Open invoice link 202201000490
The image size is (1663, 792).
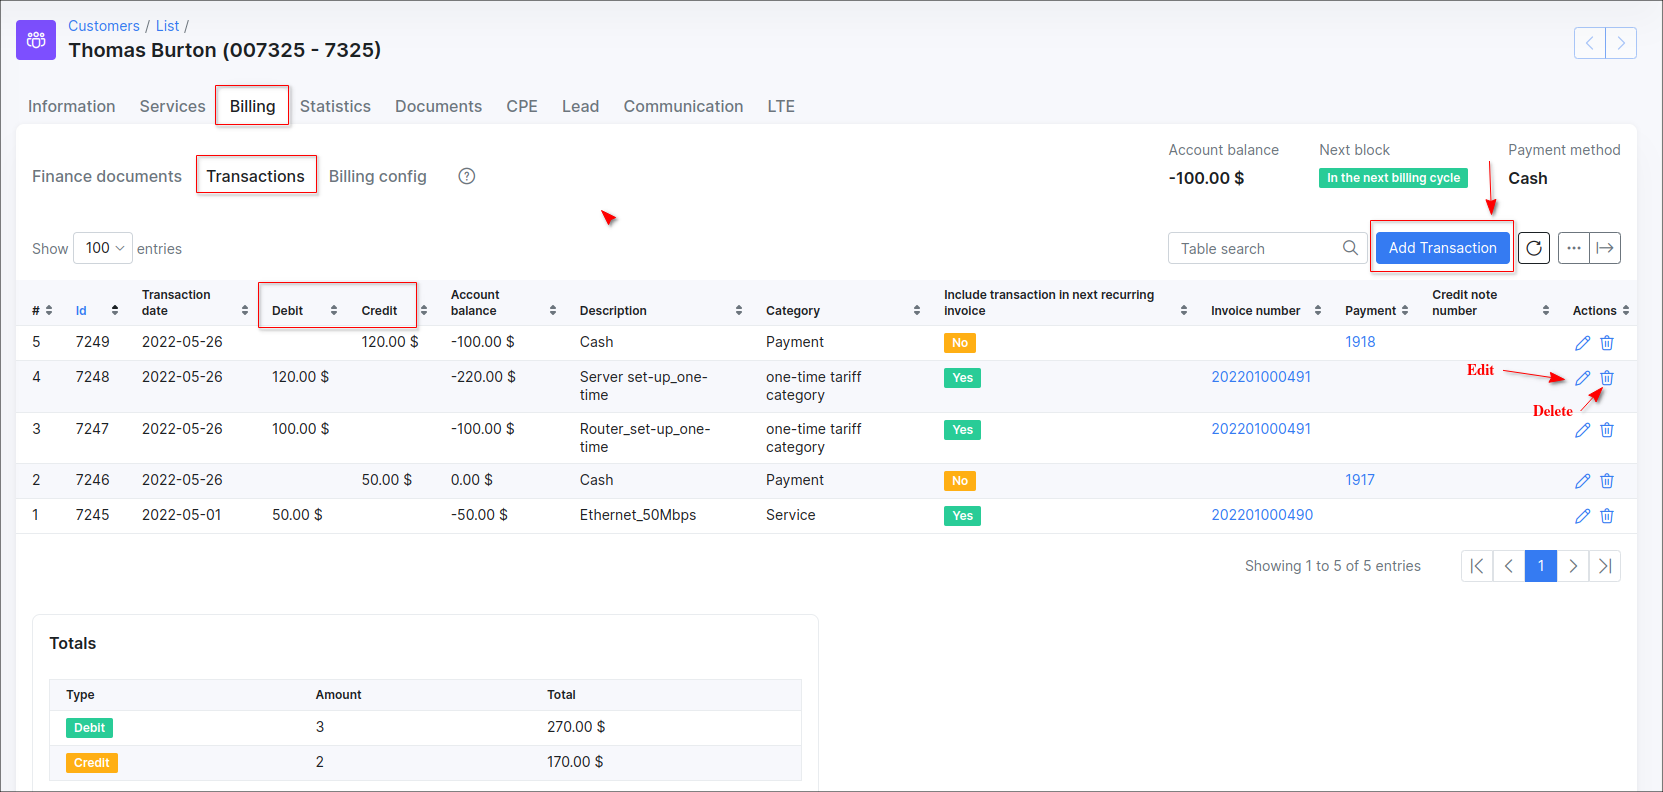1262,515
